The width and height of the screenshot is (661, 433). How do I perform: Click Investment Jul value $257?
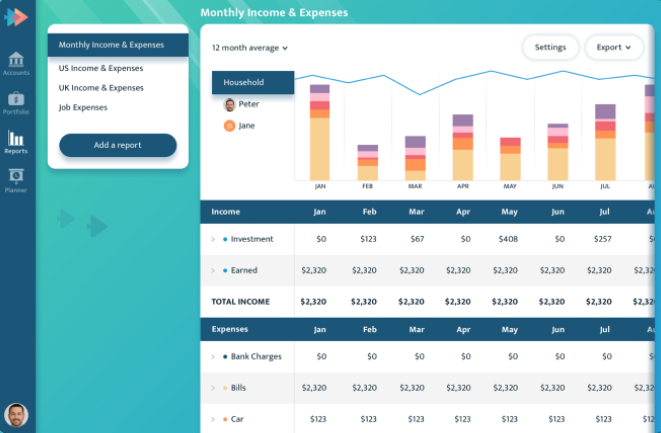point(602,239)
